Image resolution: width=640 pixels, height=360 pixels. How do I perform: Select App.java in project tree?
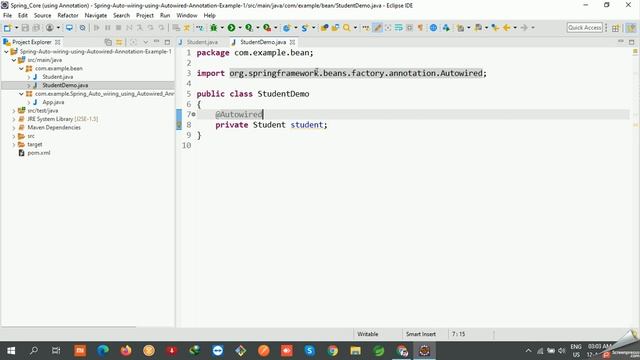click(x=53, y=102)
